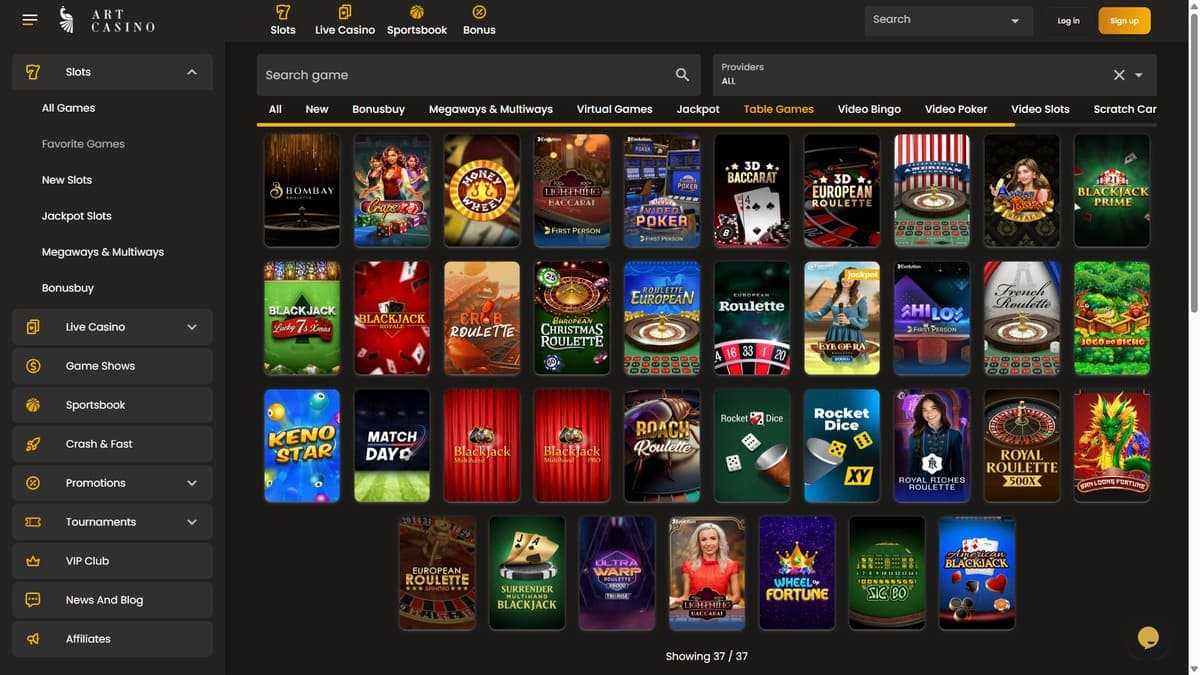The width and height of the screenshot is (1200, 675).
Task: Expand the Live Casino sidebar section
Action: coord(192,327)
